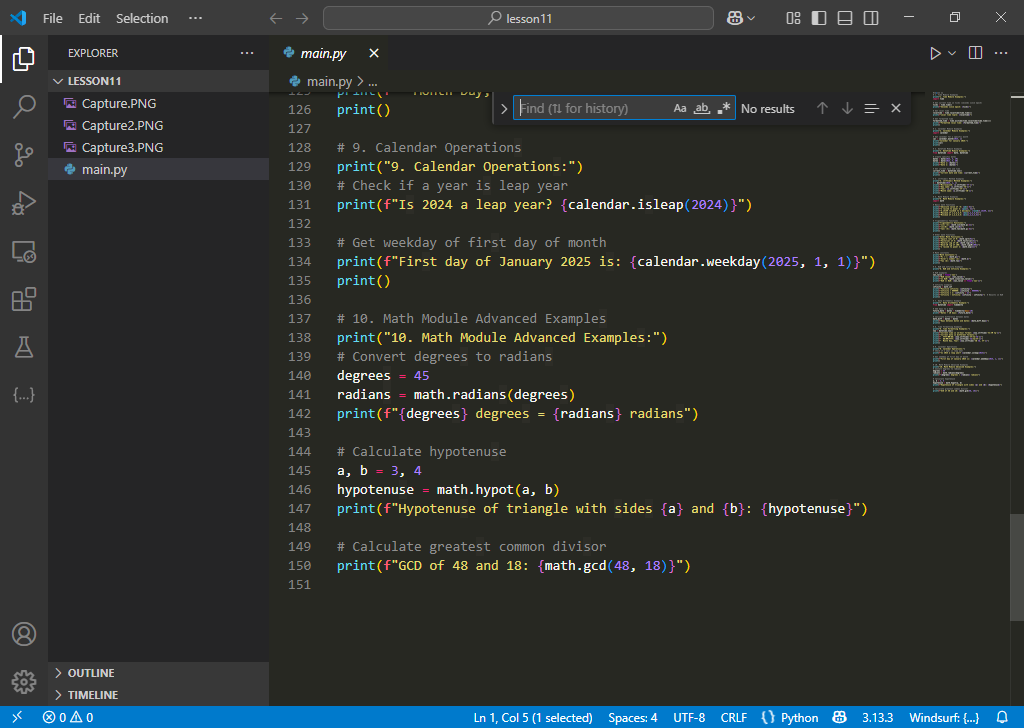This screenshot has width=1024, height=728.
Task: Click the editor vertical scrollbar thumb
Action: click(x=1017, y=567)
